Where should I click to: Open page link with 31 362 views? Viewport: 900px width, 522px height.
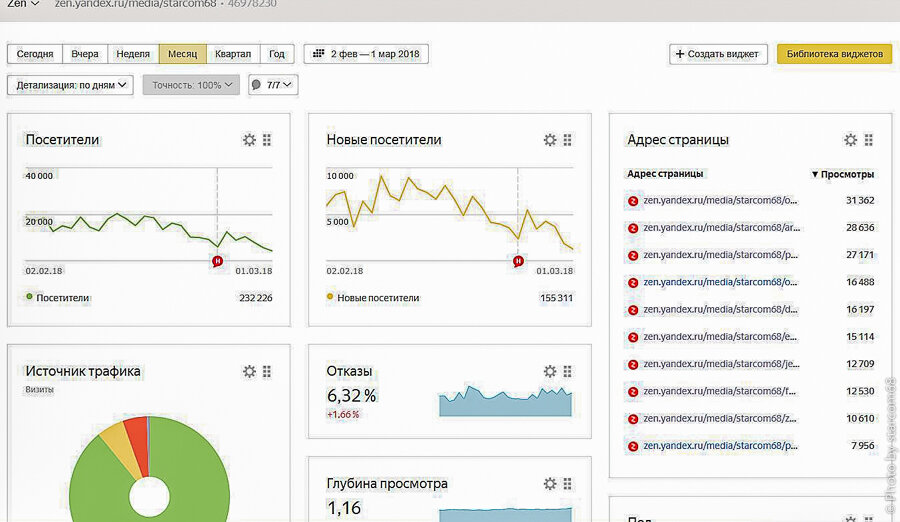click(720, 200)
